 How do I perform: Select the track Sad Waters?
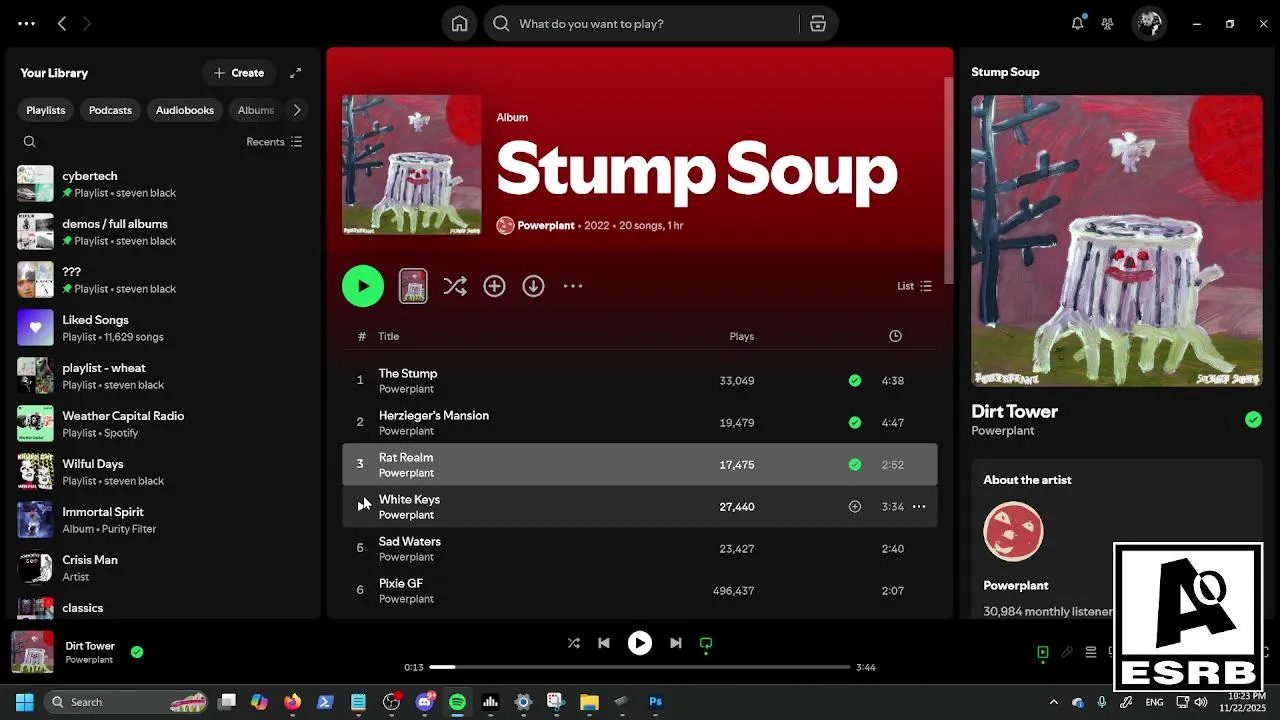coord(640,549)
